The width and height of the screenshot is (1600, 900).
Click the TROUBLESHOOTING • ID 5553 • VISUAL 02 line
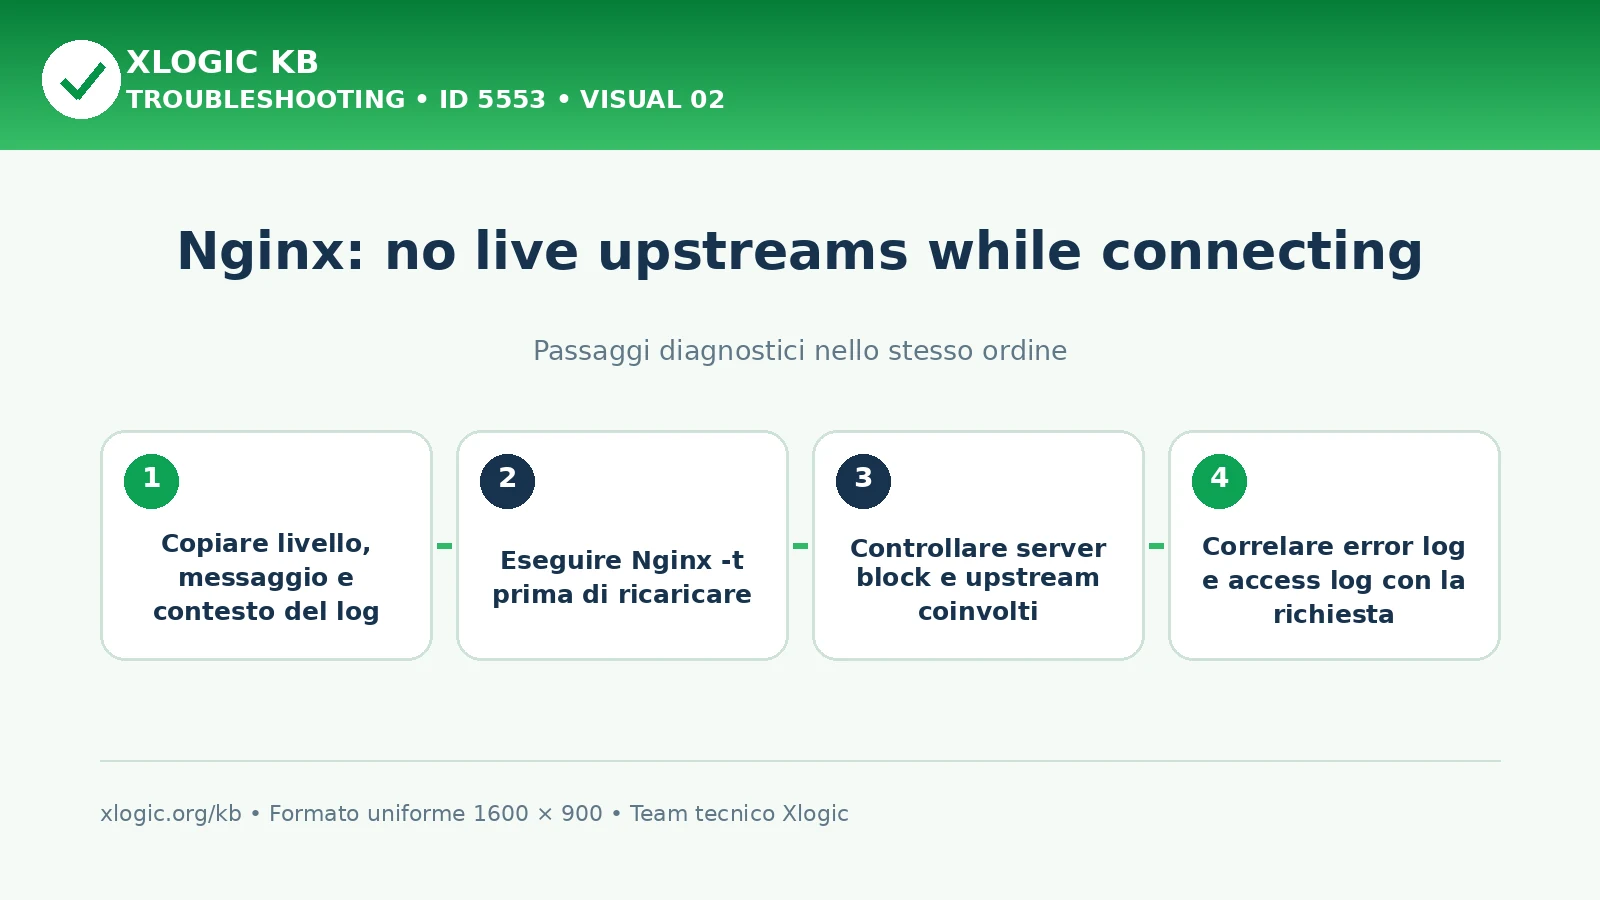425,100
